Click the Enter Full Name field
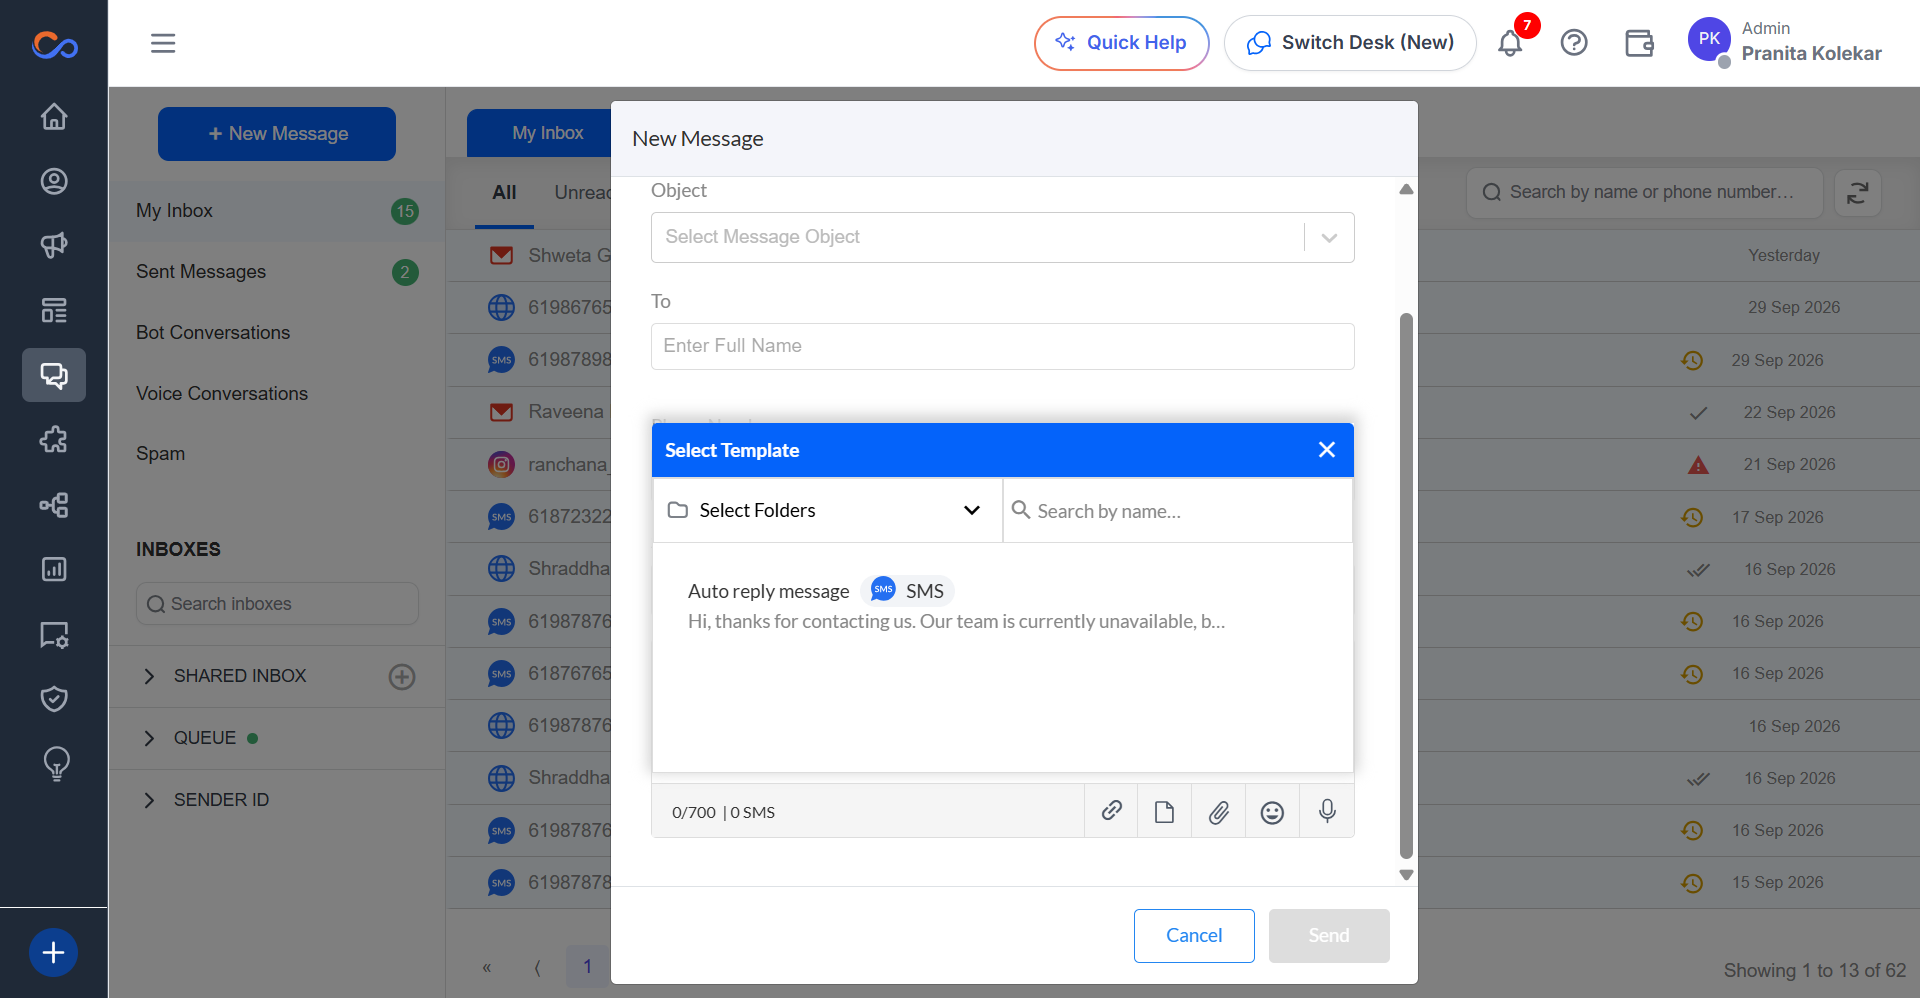Image resolution: width=1920 pixels, height=998 pixels. tap(1002, 346)
